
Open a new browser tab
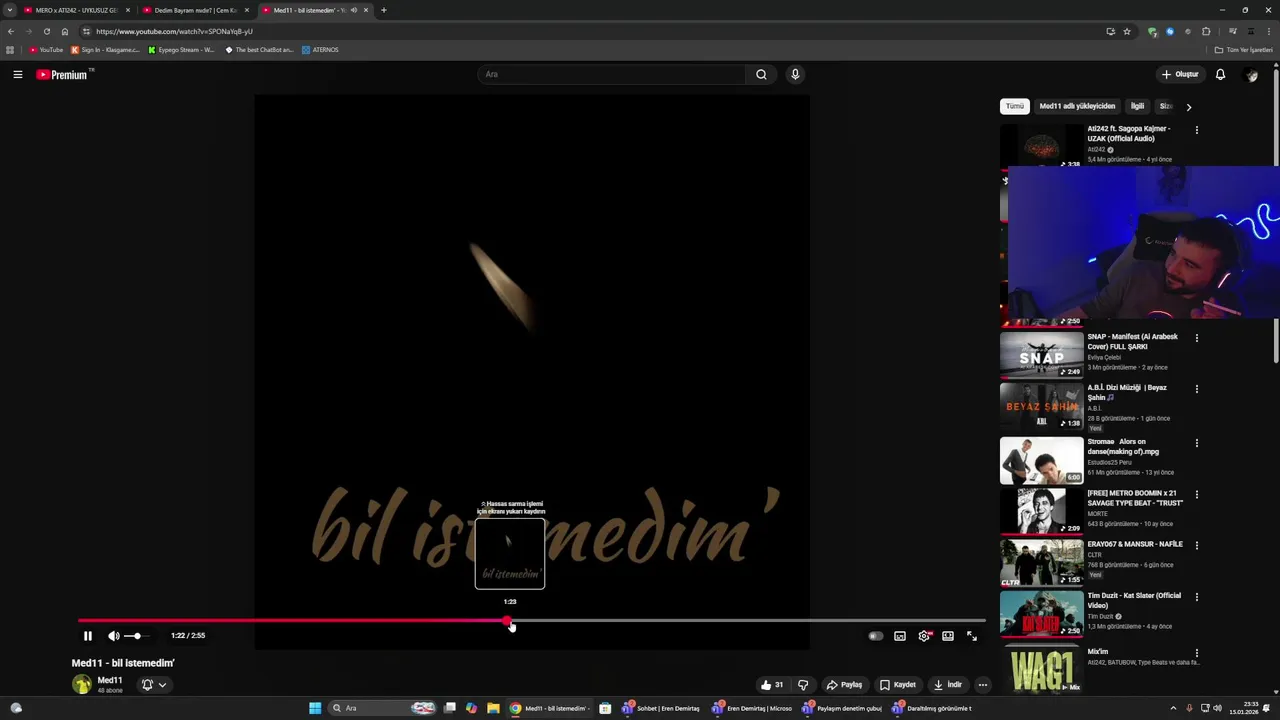[384, 10]
